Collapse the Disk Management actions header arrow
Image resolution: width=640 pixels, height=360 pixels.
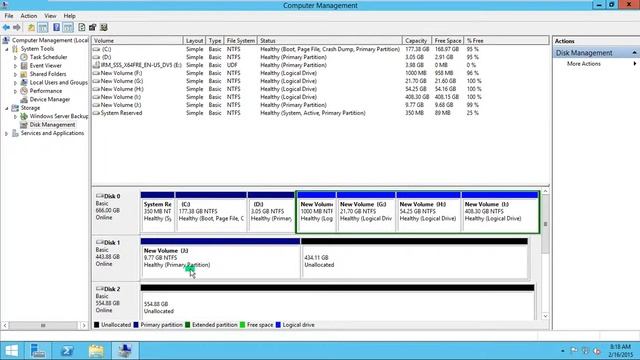(634, 53)
